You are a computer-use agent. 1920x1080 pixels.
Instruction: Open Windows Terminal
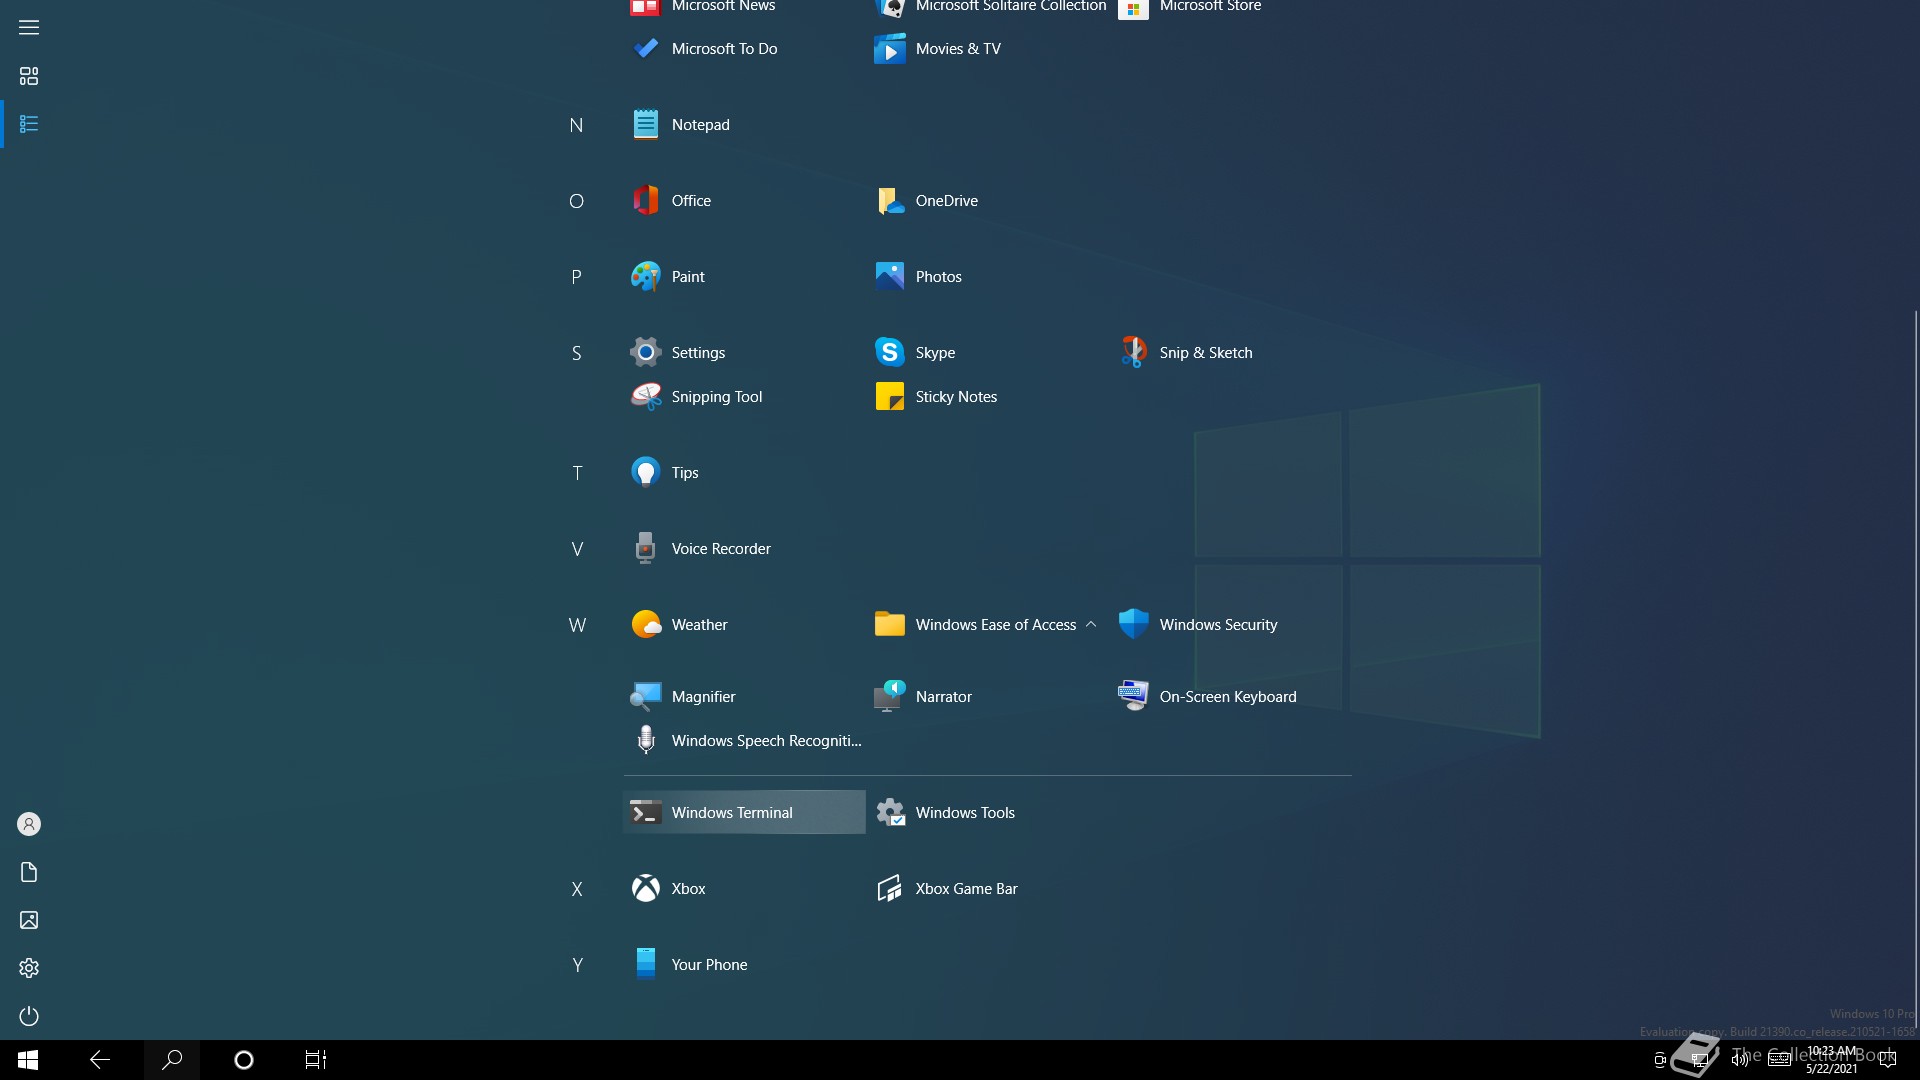[x=744, y=812]
